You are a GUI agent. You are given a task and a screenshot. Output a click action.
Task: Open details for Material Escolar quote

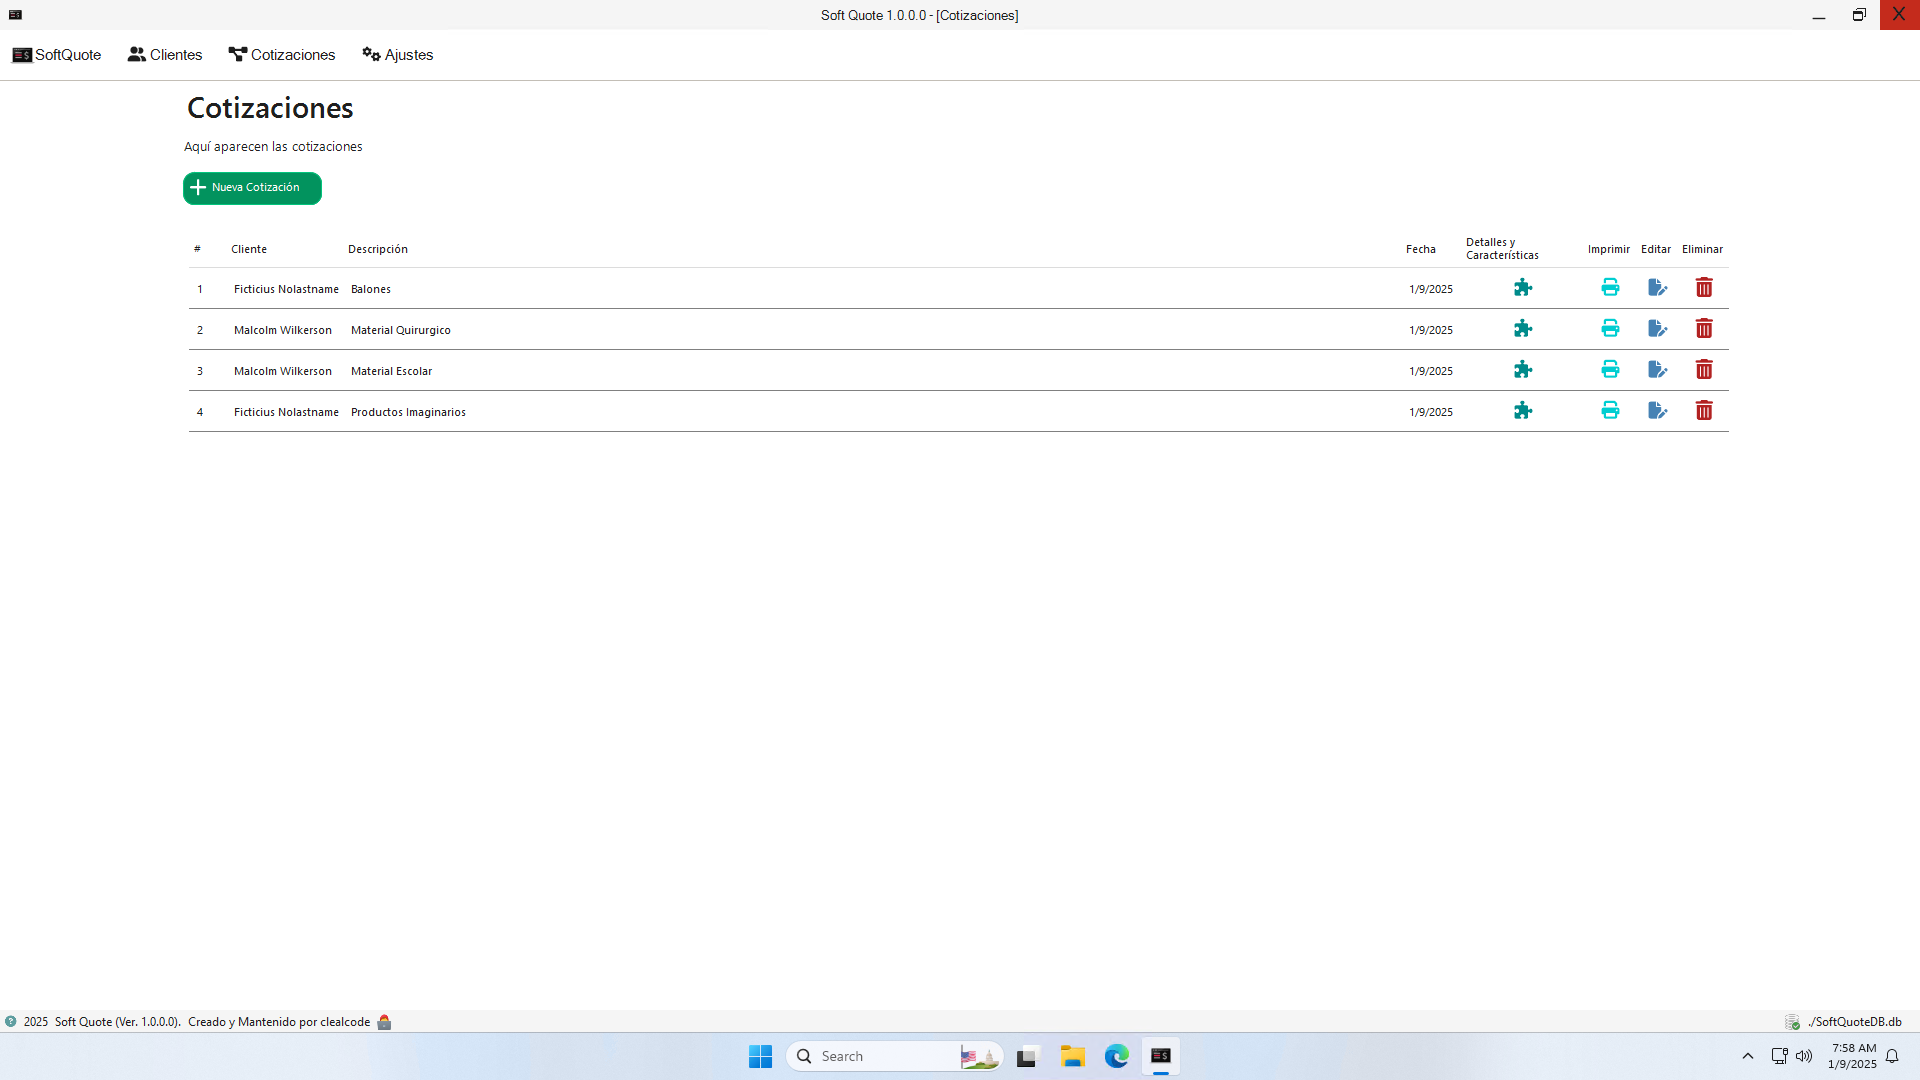coord(1522,370)
